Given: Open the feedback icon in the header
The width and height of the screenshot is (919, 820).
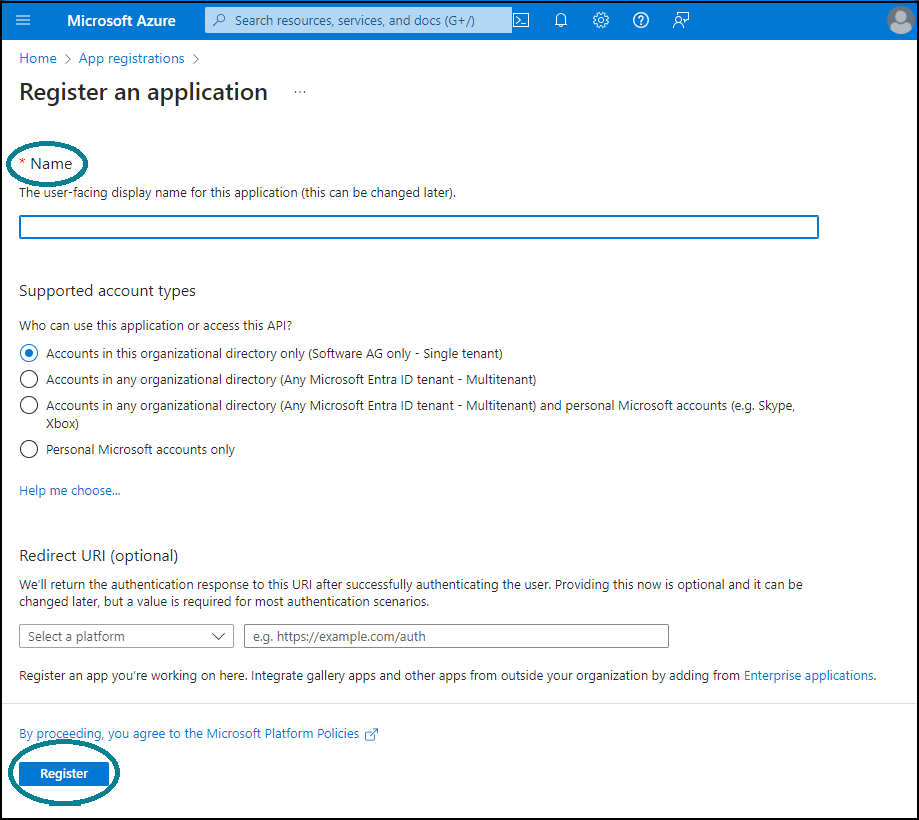Looking at the screenshot, I should 680,21.
